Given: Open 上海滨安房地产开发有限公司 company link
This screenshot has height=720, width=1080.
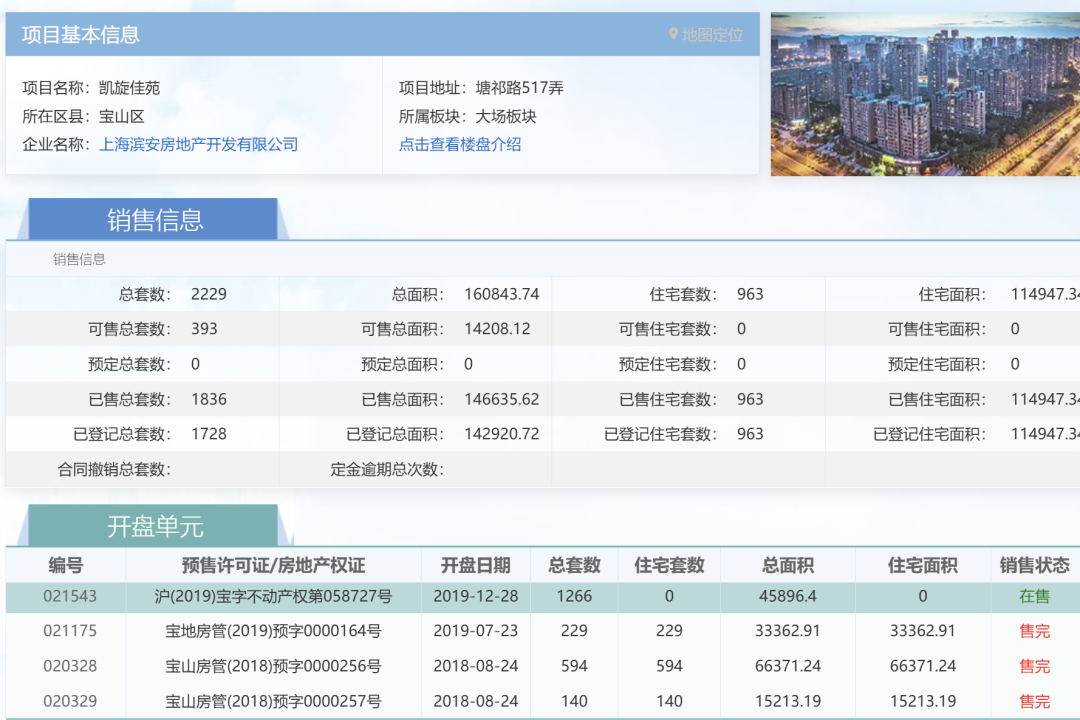Looking at the screenshot, I should click(x=198, y=144).
